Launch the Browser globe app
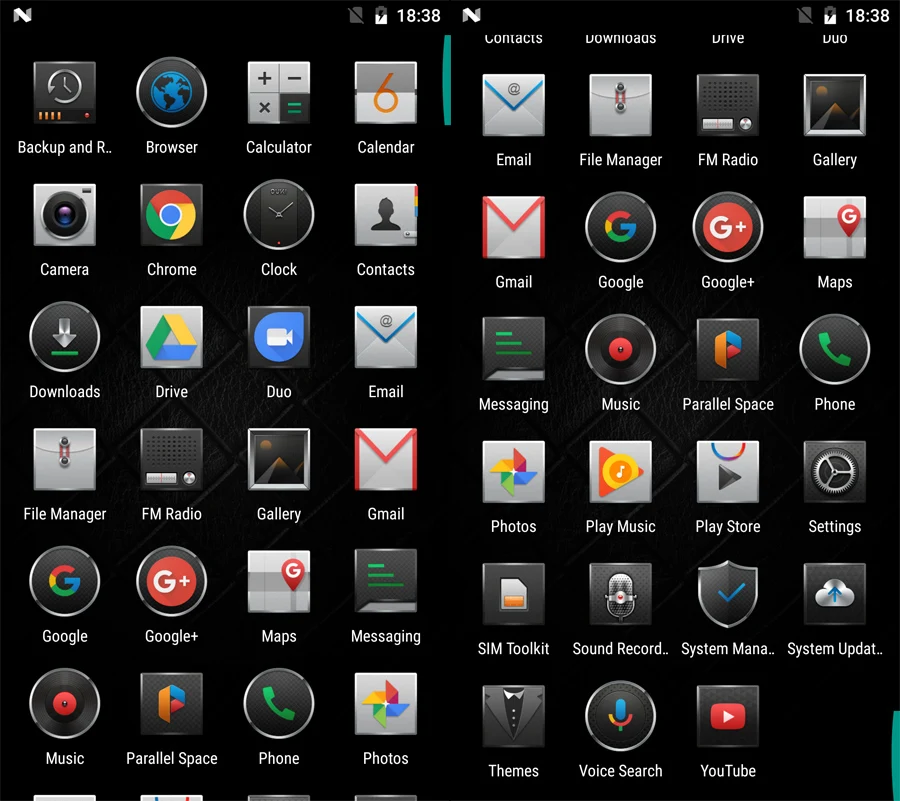 tap(171, 92)
